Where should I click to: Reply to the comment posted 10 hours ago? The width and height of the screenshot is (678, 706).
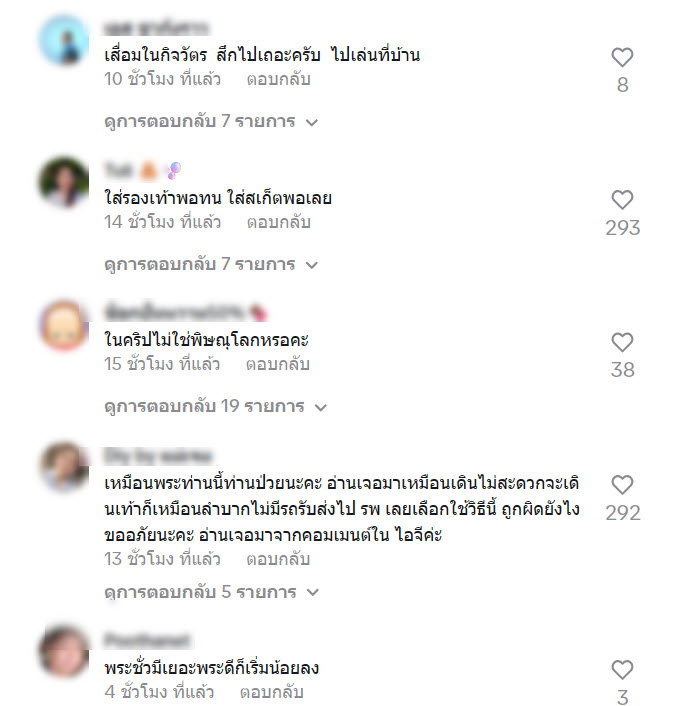pyautogui.click(x=279, y=79)
